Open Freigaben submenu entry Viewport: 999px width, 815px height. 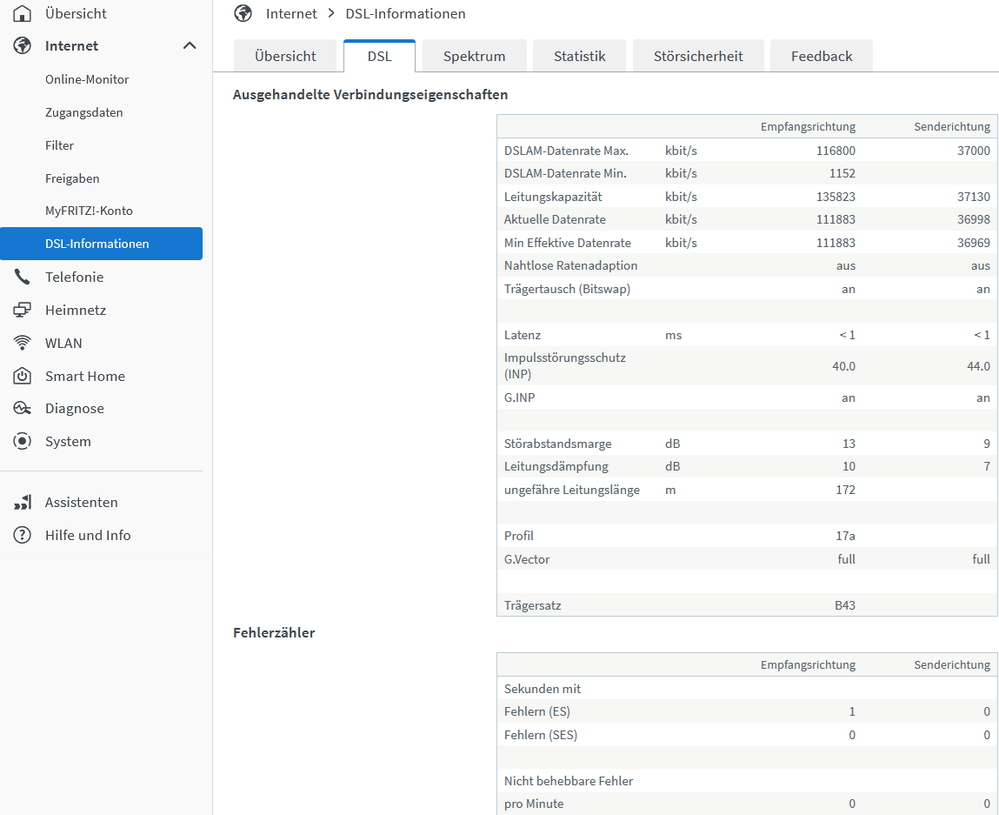click(x=72, y=178)
